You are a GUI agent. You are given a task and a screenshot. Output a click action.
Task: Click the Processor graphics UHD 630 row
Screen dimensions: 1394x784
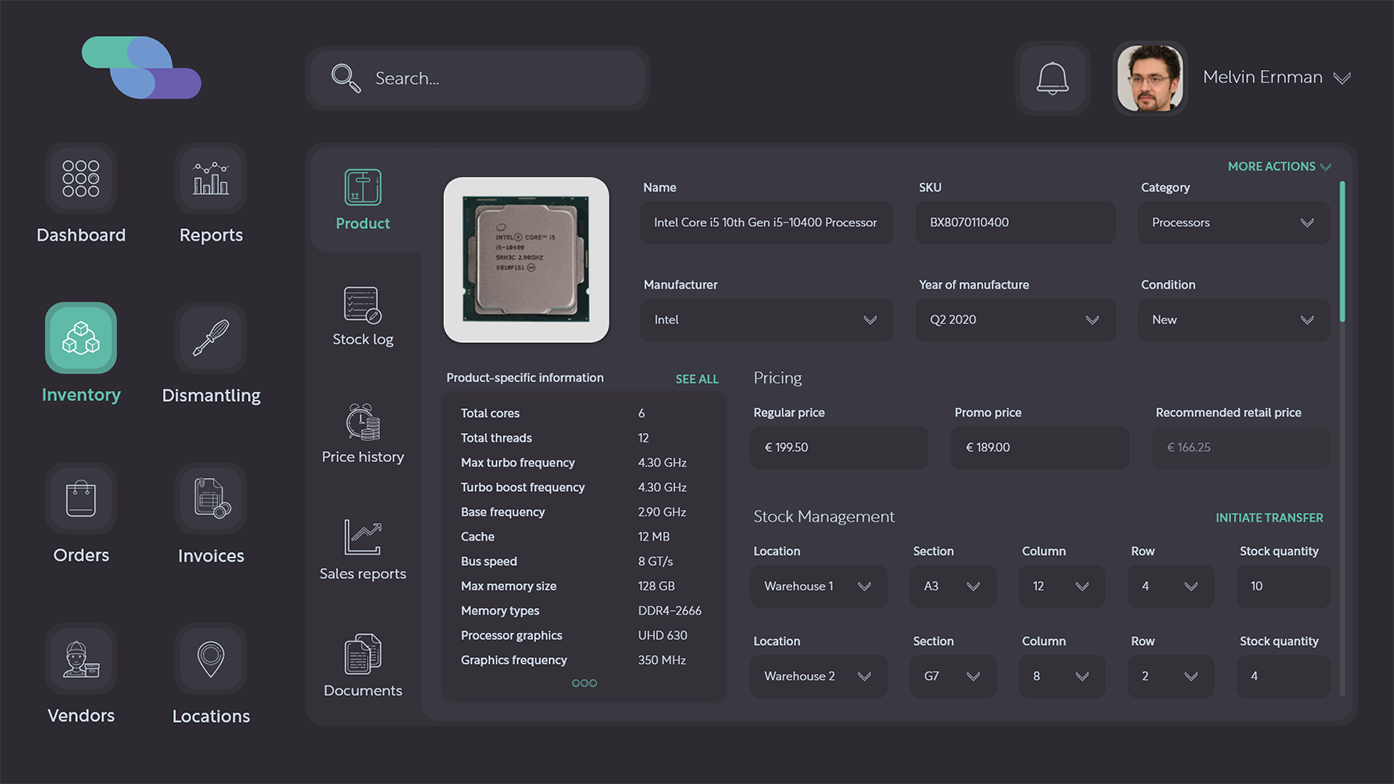[584, 636]
